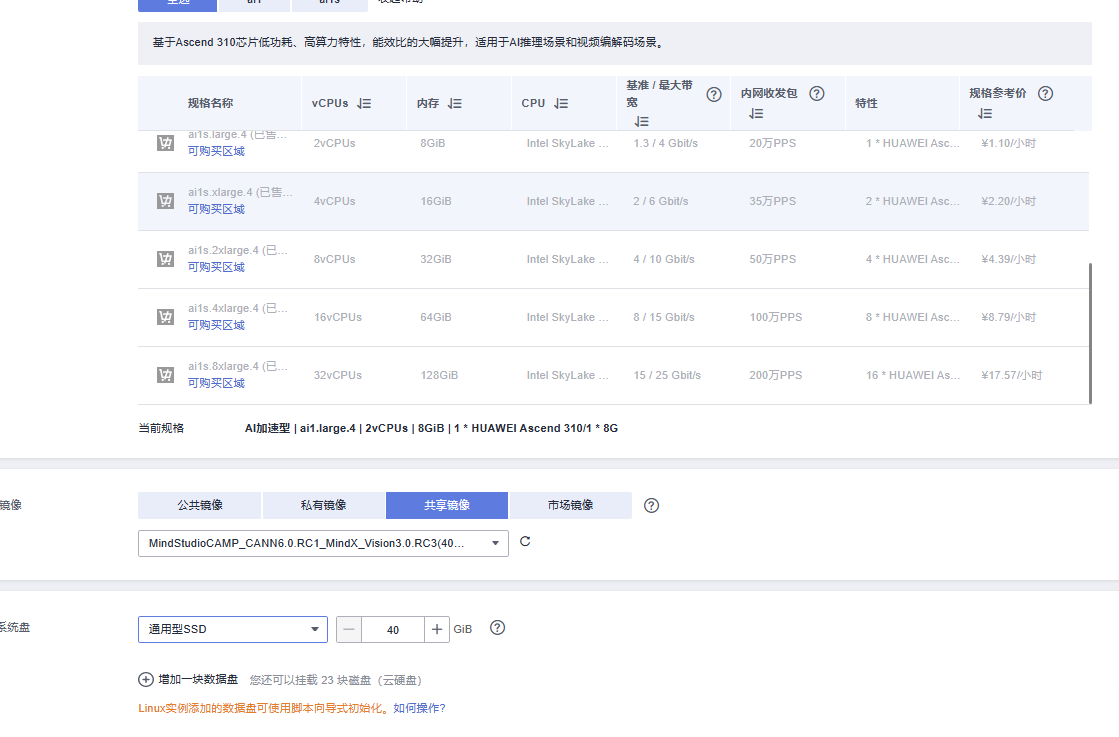
Task: Open 通用型SSD disk type dropdown
Action: (x=233, y=629)
